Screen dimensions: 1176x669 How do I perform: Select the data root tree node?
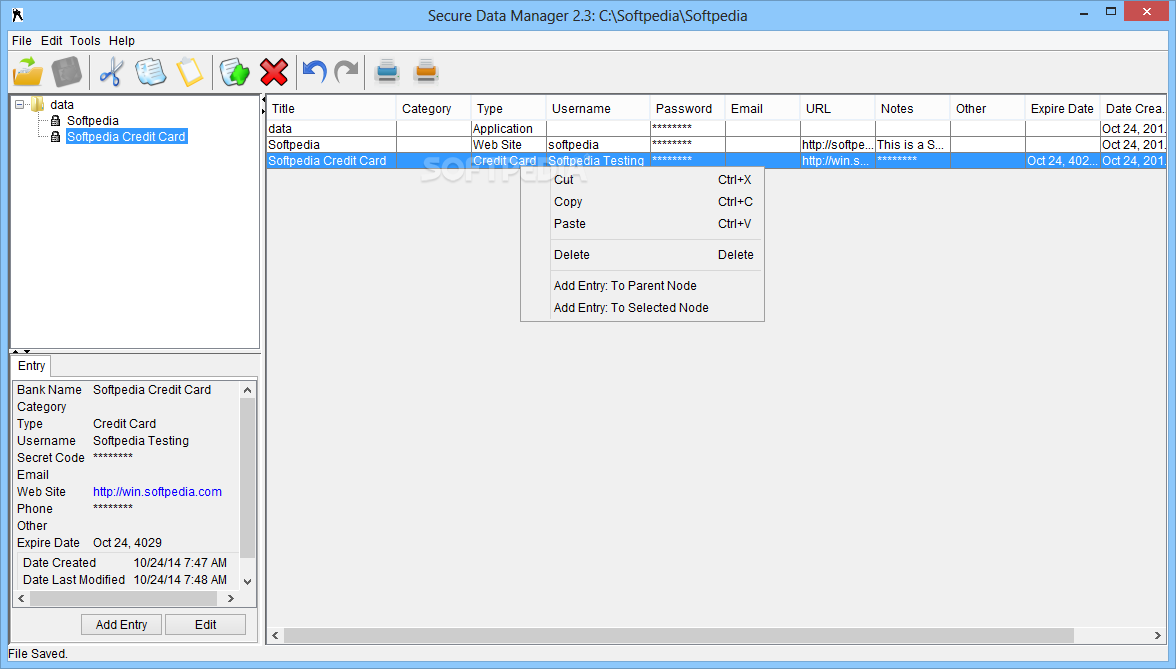[x=62, y=104]
